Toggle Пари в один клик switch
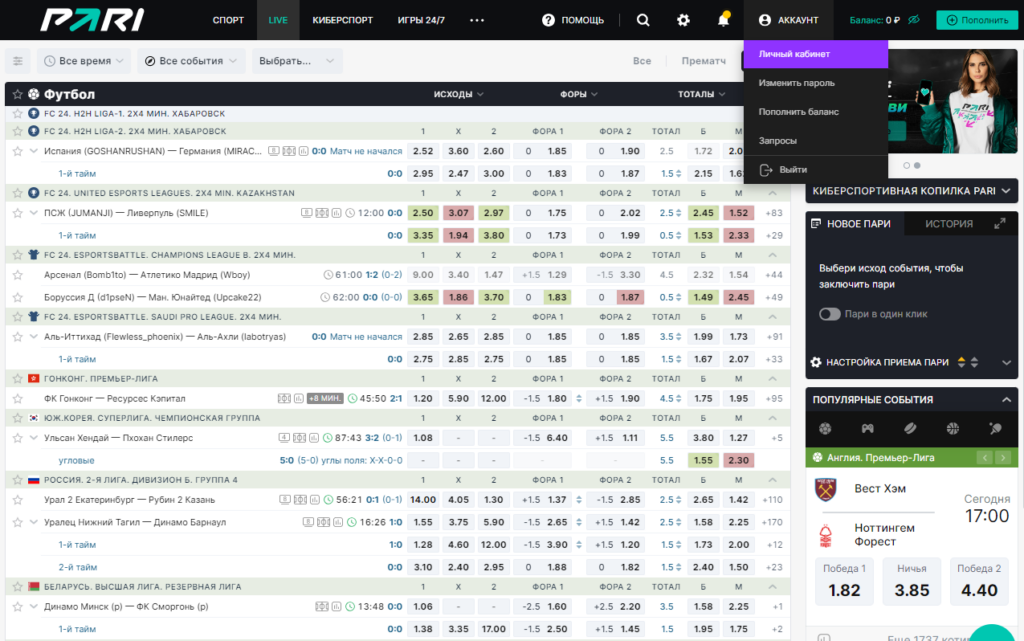1024x641 pixels. 829,314
